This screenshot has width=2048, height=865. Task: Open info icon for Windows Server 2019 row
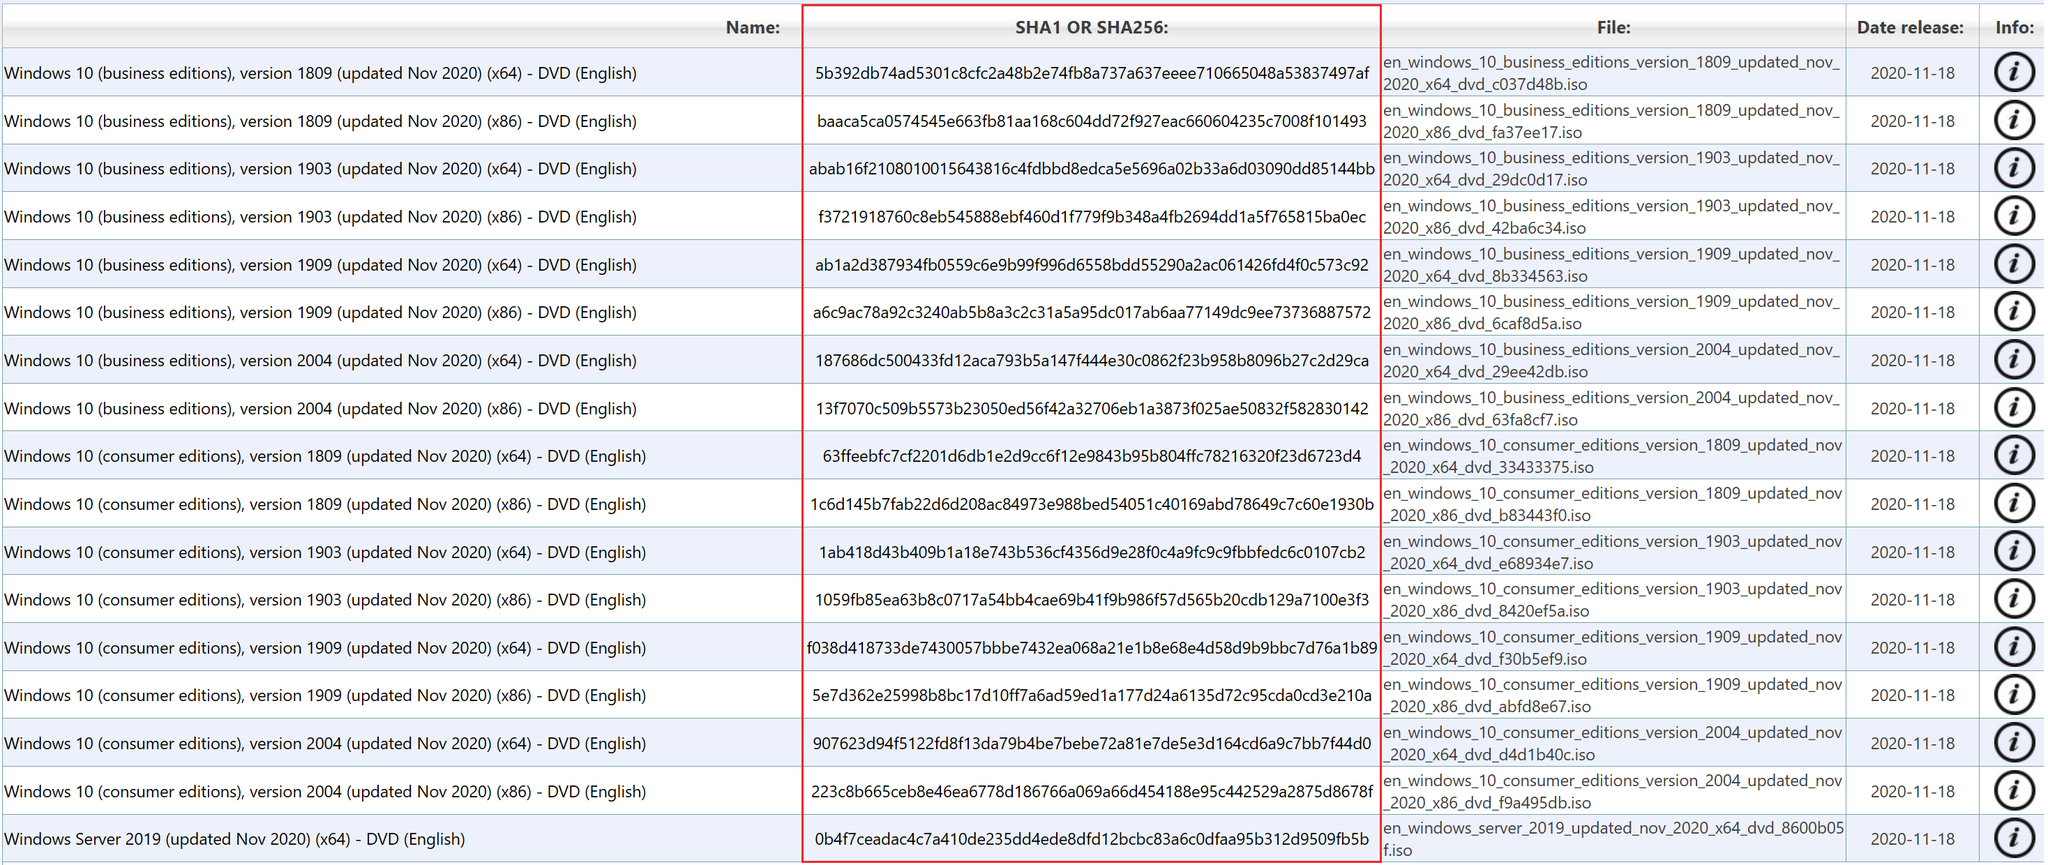2014,838
